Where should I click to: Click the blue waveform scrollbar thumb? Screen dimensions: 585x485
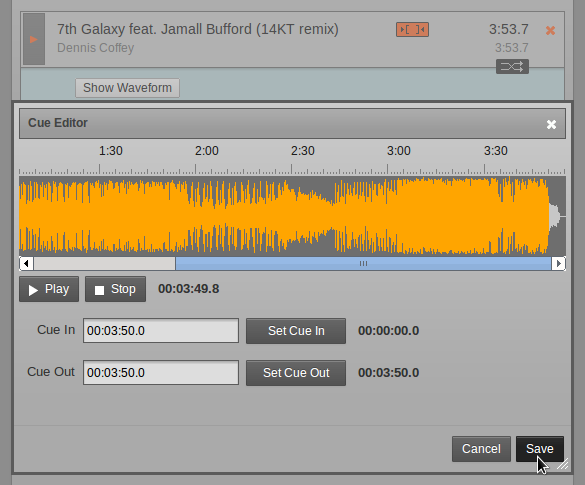point(363,263)
